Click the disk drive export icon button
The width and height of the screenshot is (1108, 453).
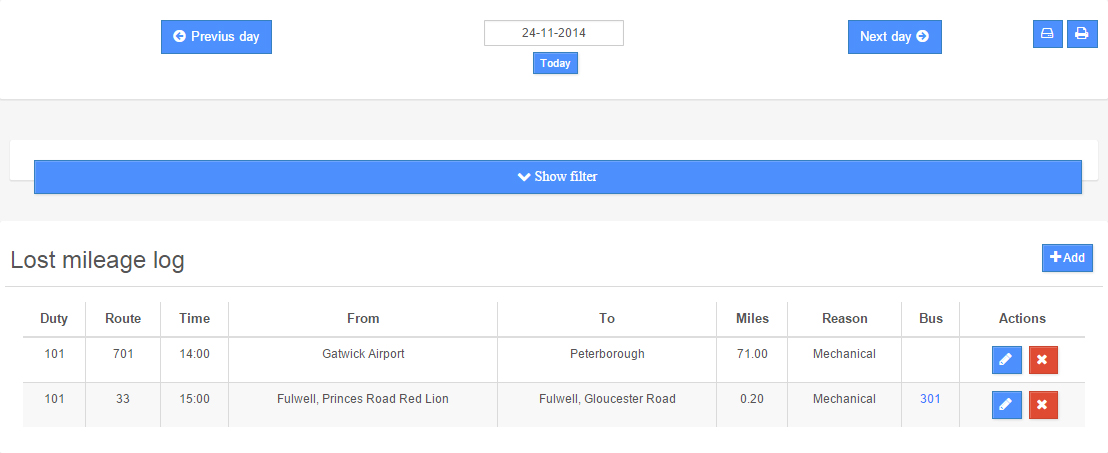coord(1047,33)
